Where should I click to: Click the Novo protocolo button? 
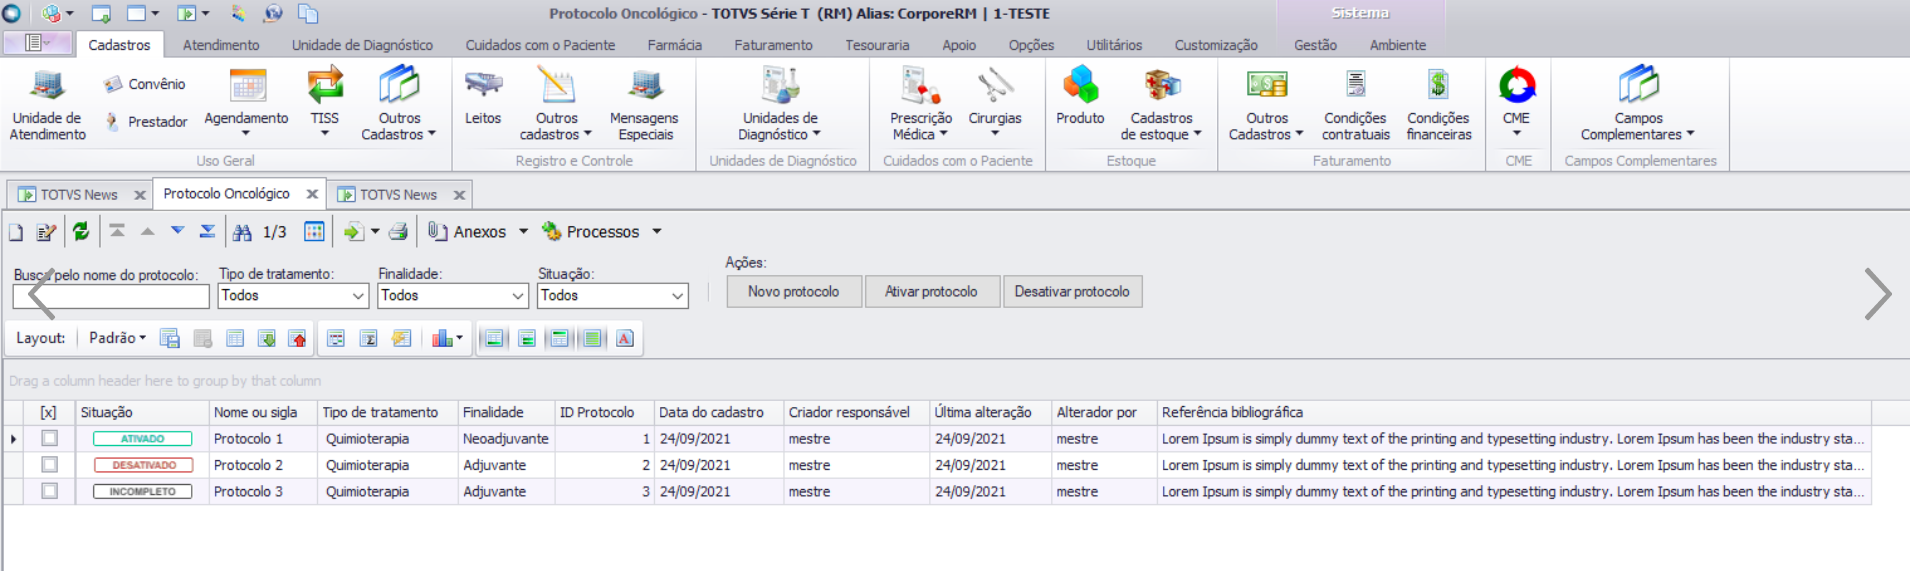(x=794, y=292)
